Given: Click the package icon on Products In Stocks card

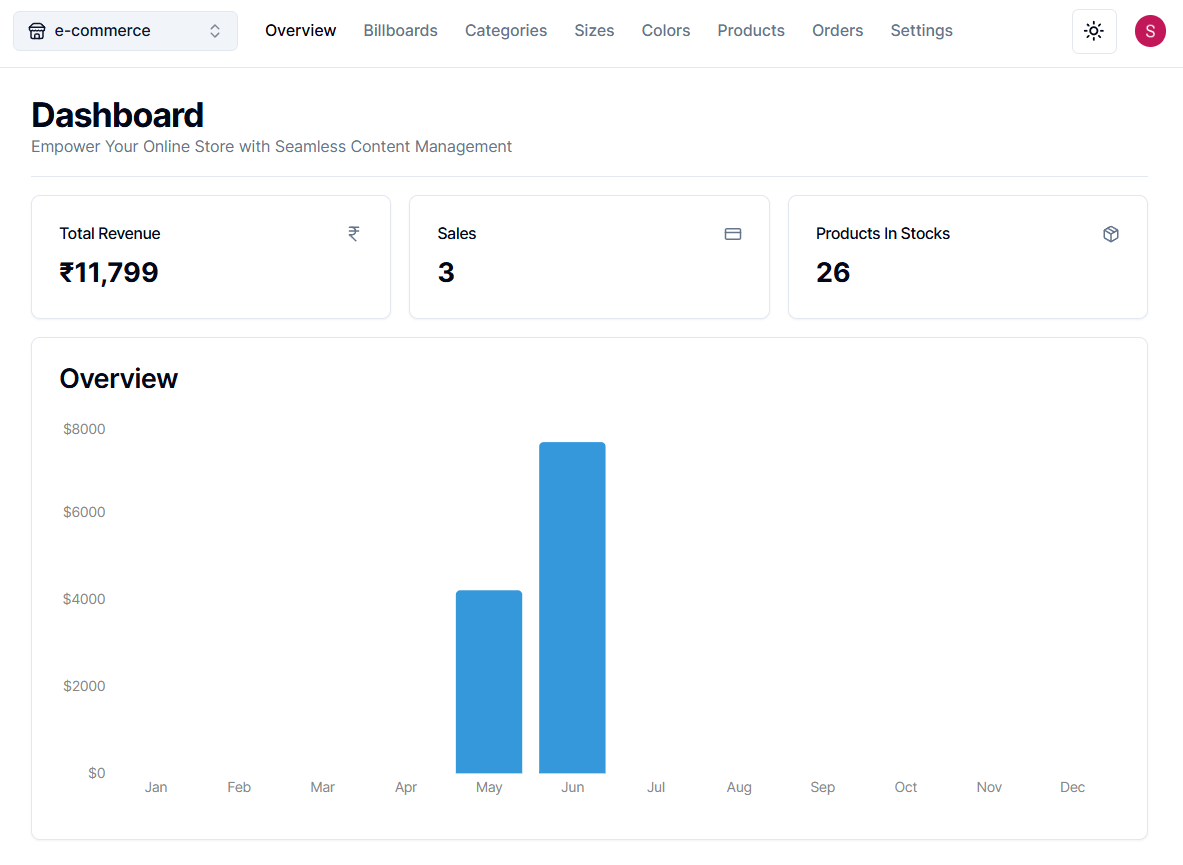Looking at the screenshot, I should 1111,233.
